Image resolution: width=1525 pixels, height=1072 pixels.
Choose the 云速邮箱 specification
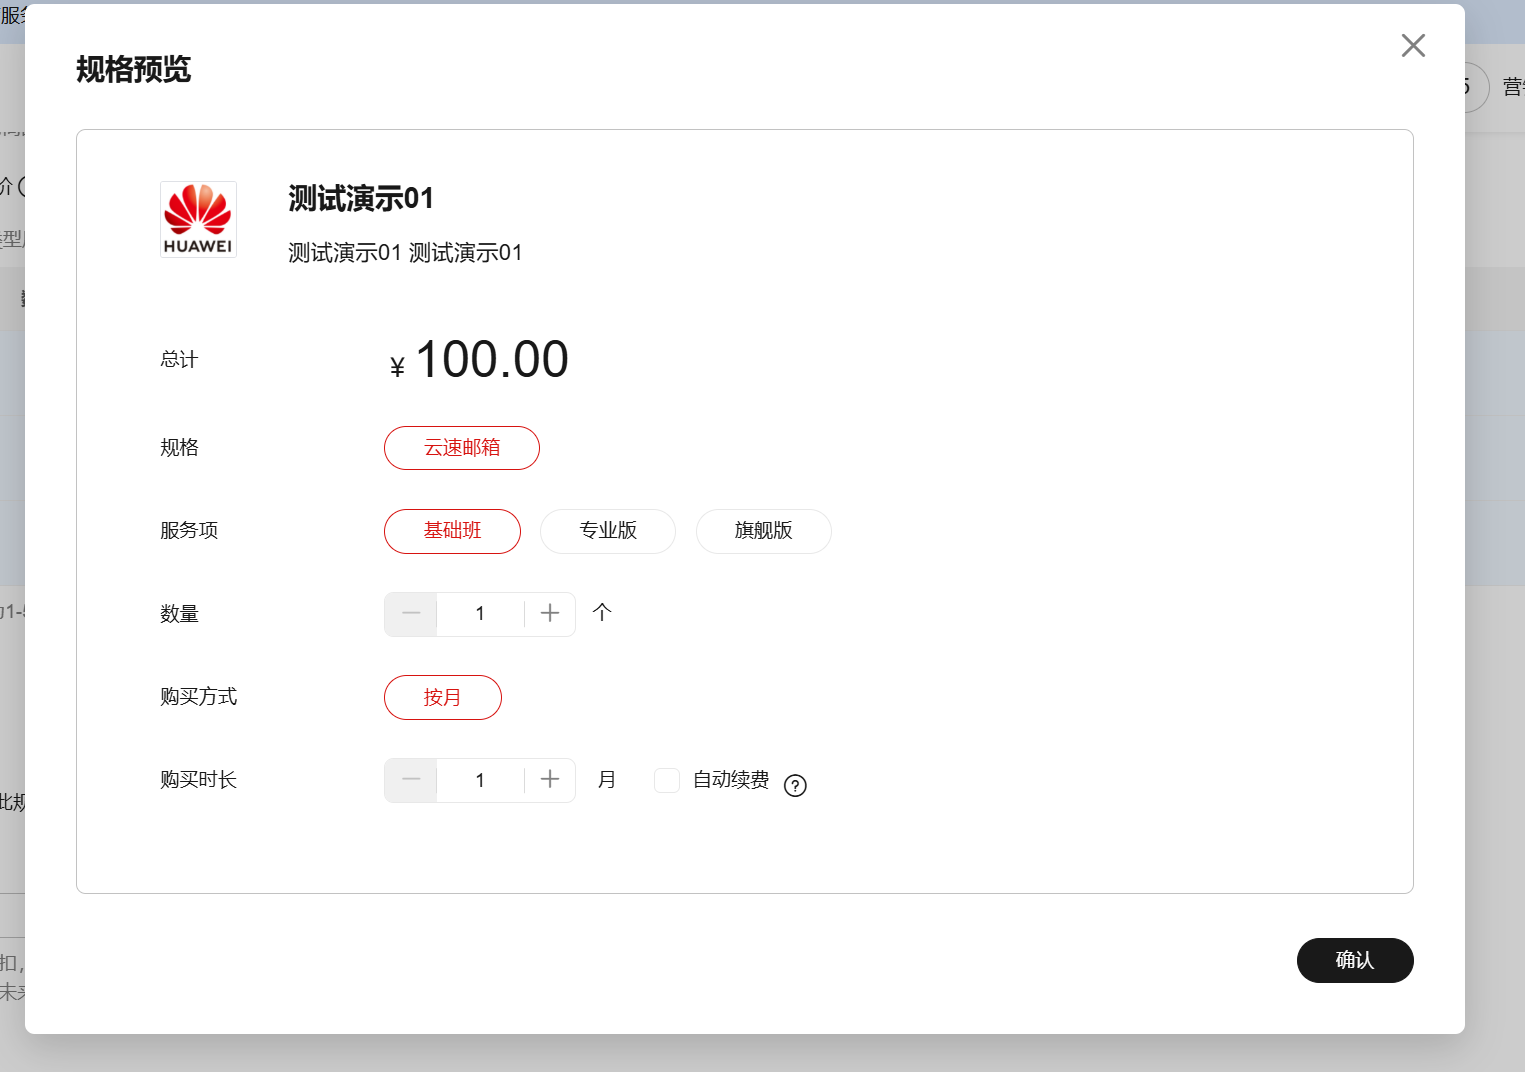pos(462,448)
